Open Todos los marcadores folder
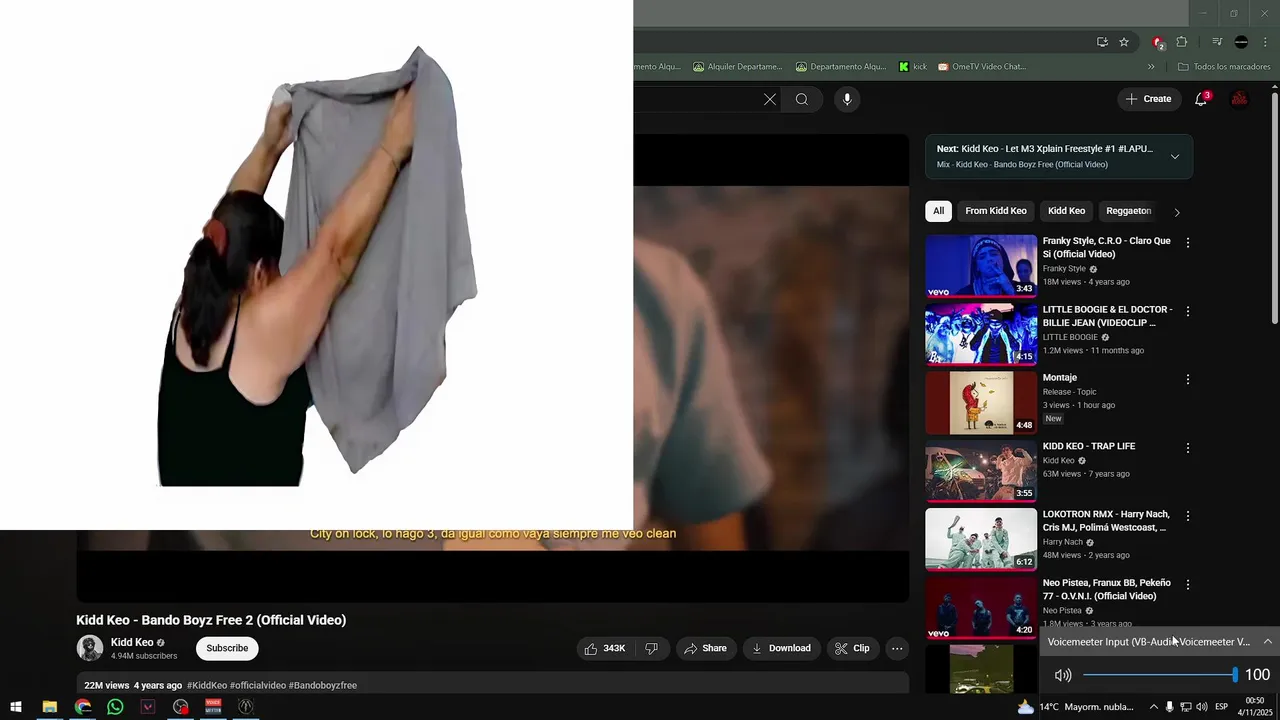Image resolution: width=1280 pixels, height=720 pixels. pyautogui.click(x=1224, y=67)
